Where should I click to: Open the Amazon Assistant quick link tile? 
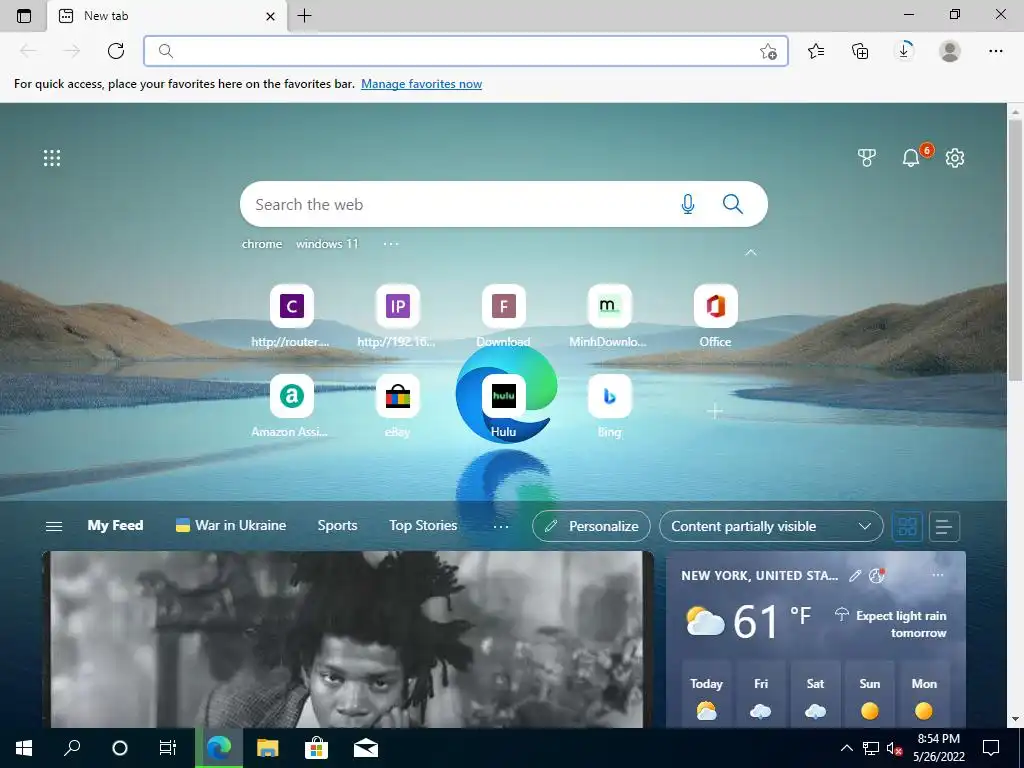click(291, 406)
